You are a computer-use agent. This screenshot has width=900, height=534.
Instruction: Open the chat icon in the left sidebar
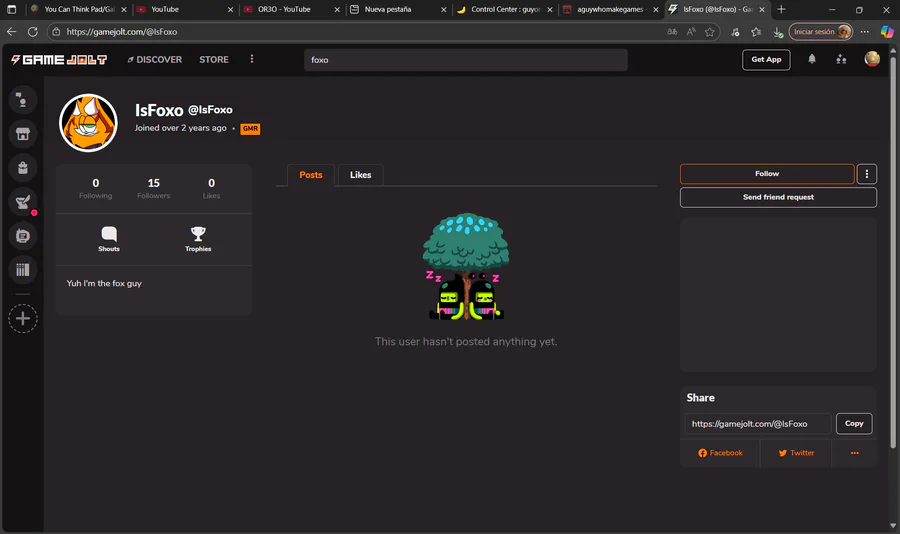pyautogui.click(x=22, y=100)
